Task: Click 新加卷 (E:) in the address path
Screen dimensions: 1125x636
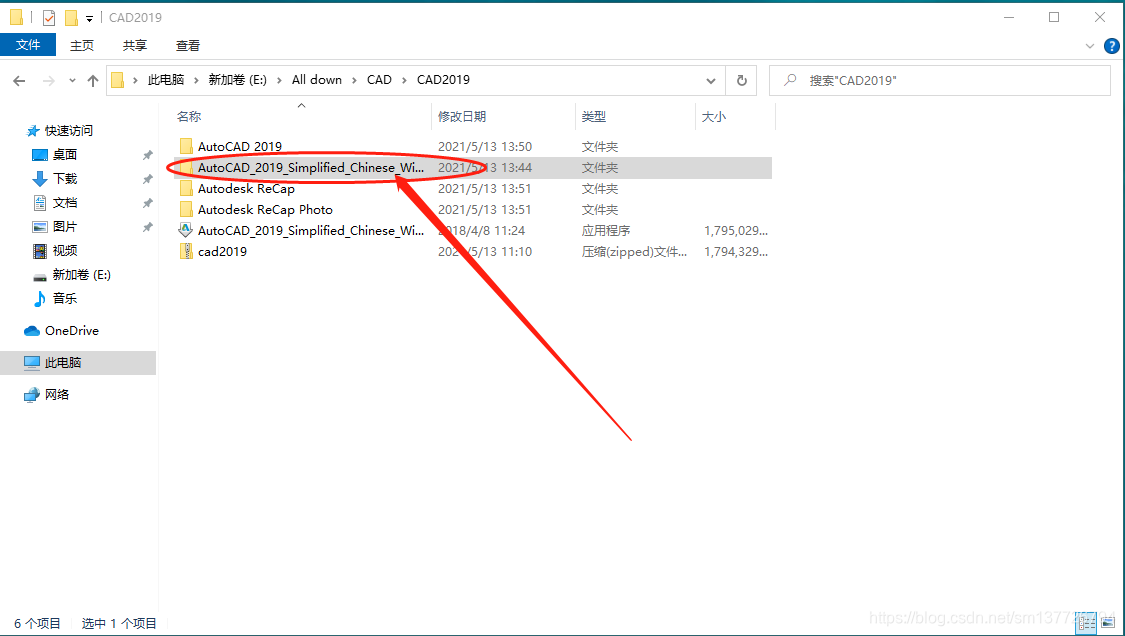Action: 237,80
